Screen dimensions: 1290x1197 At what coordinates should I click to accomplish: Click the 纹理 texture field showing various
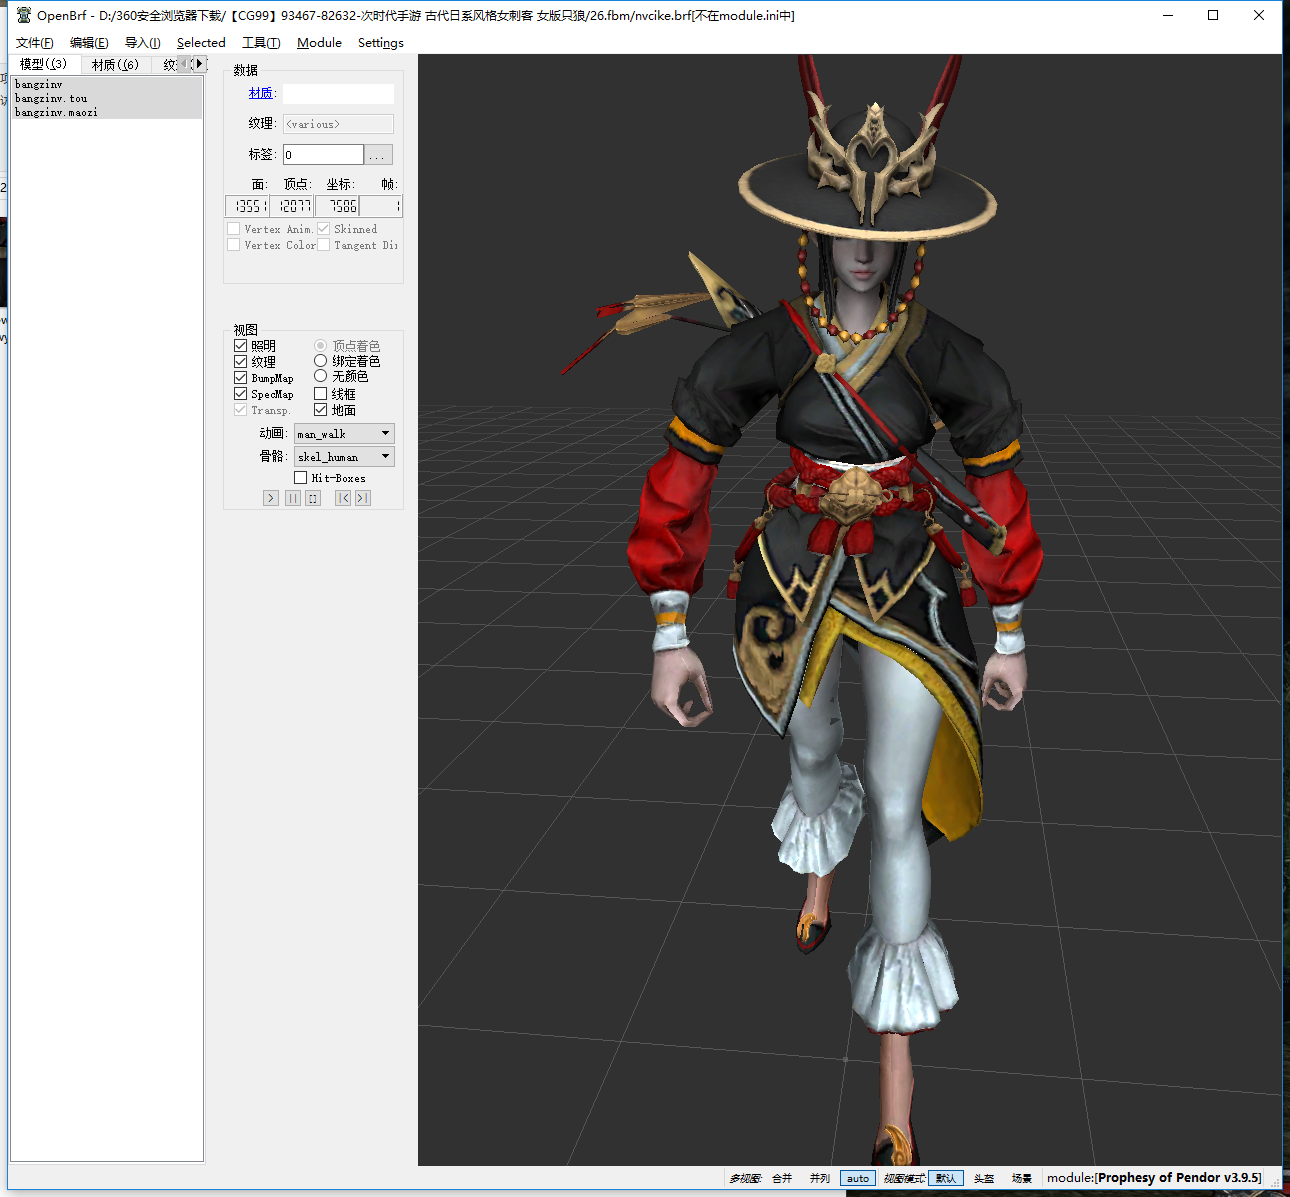point(338,124)
